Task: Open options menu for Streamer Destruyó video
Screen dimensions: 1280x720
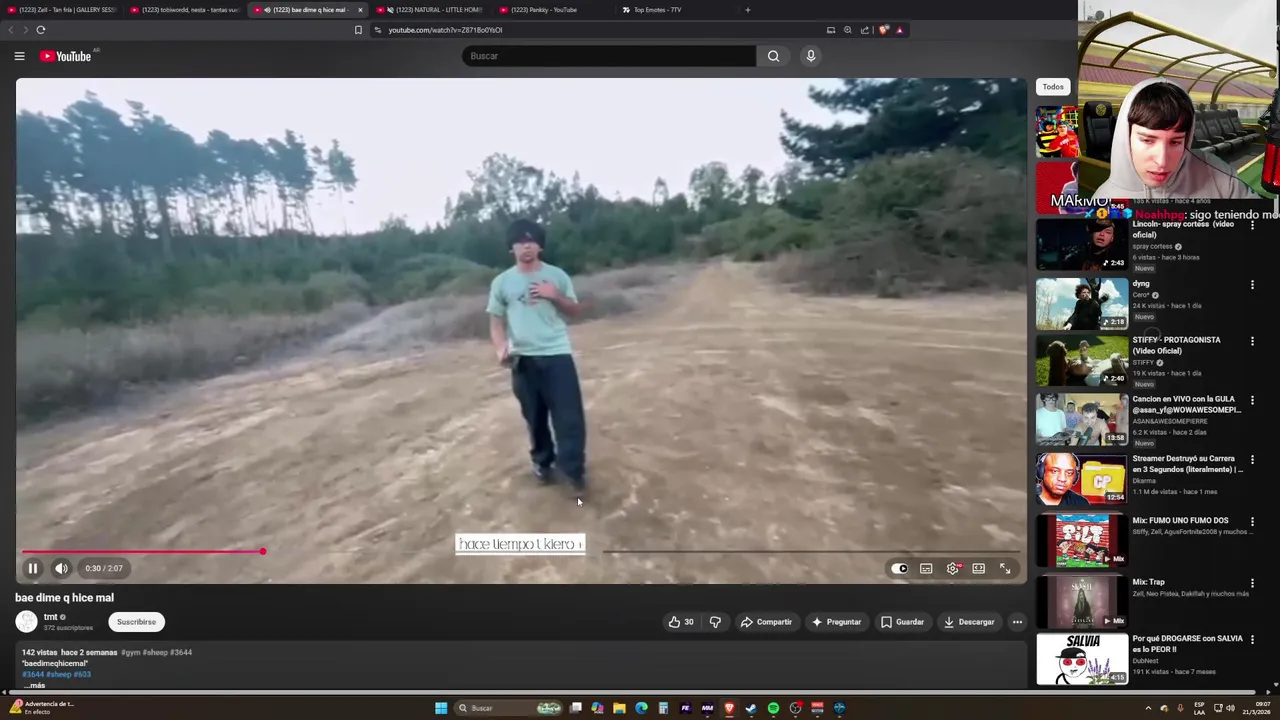Action: coord(1252,460)
